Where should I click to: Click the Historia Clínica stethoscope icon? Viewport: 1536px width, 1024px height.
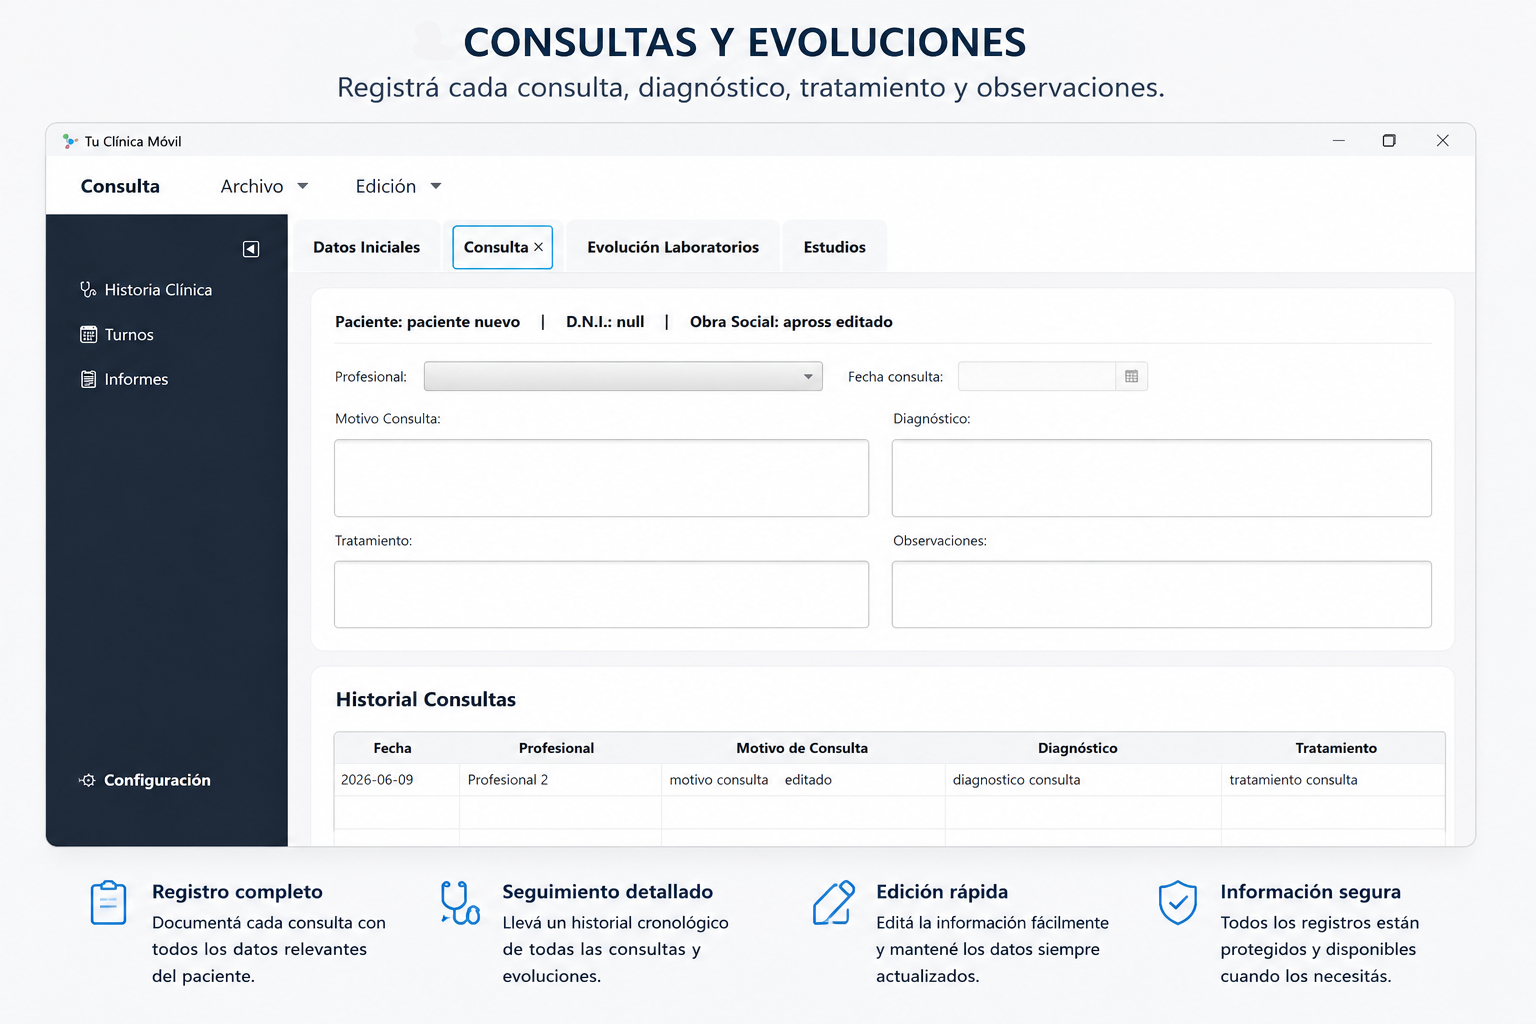[x=88, y=290]
